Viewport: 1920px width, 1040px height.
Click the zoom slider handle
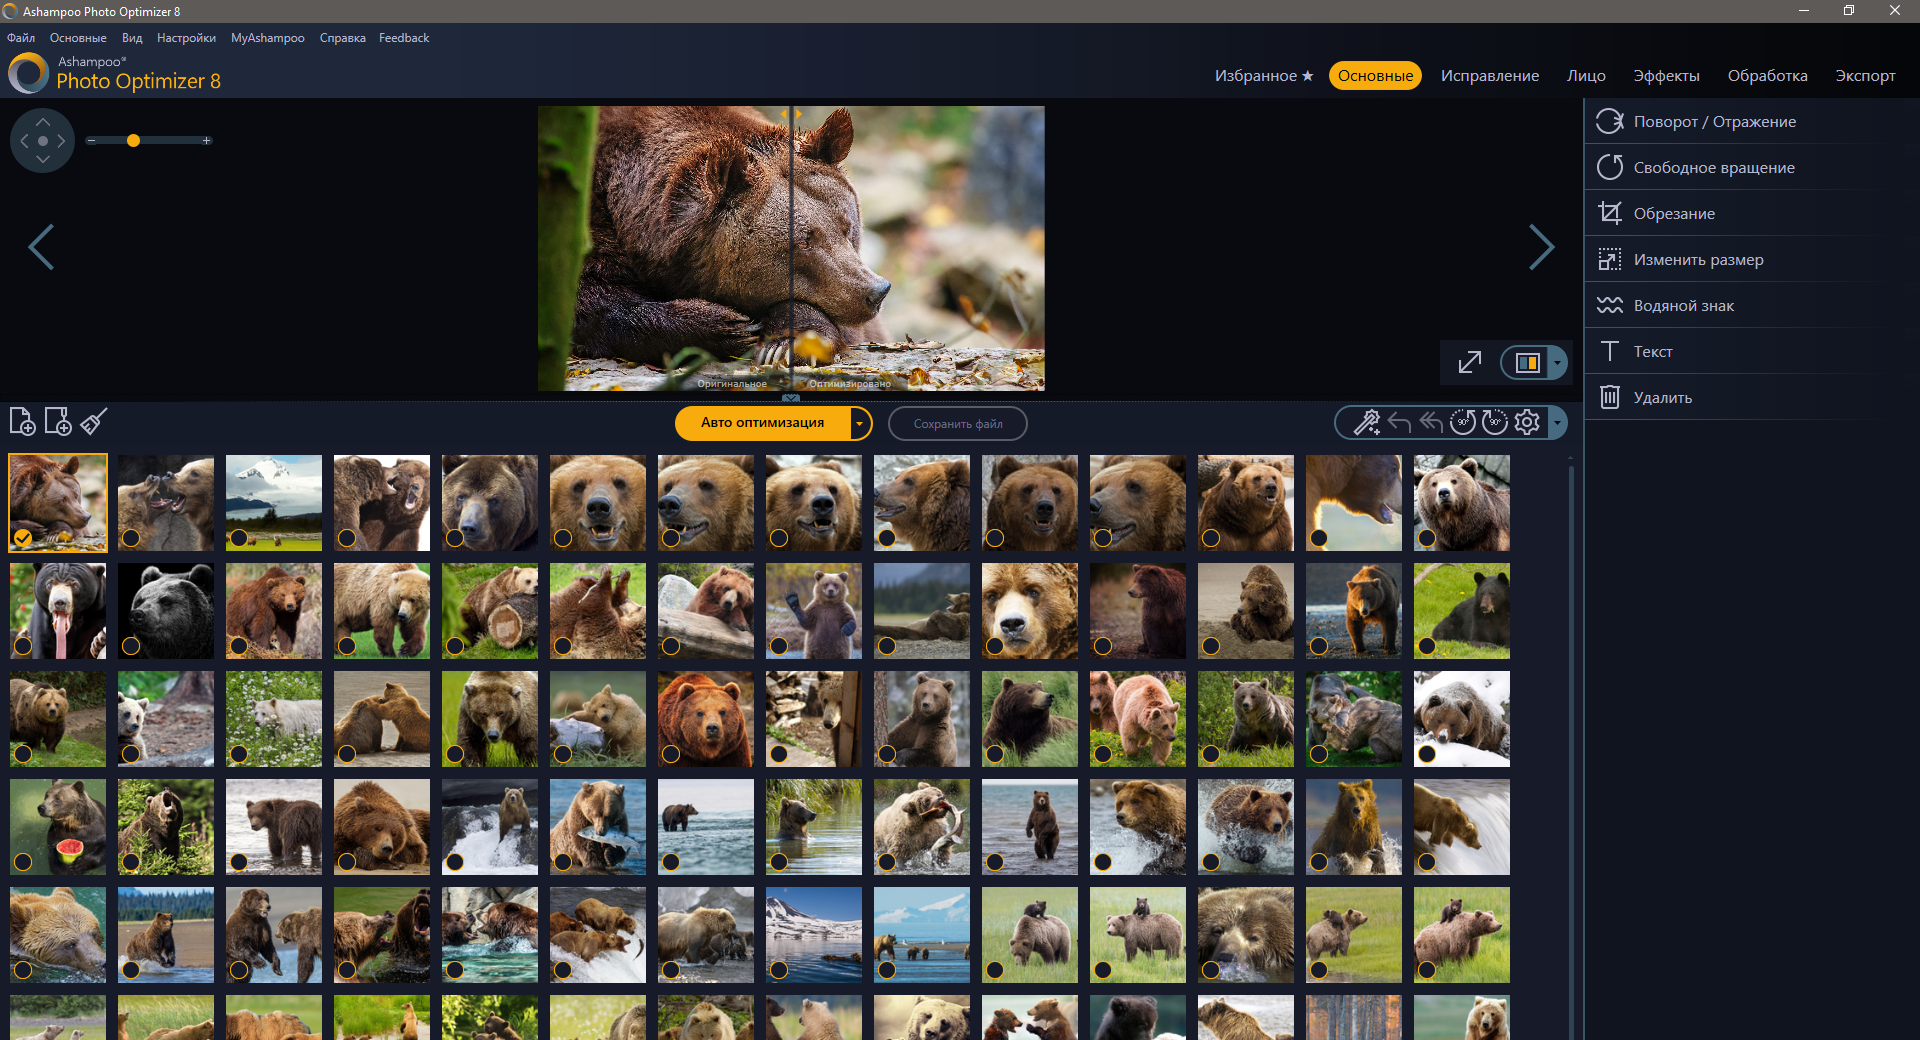(133, 141)
